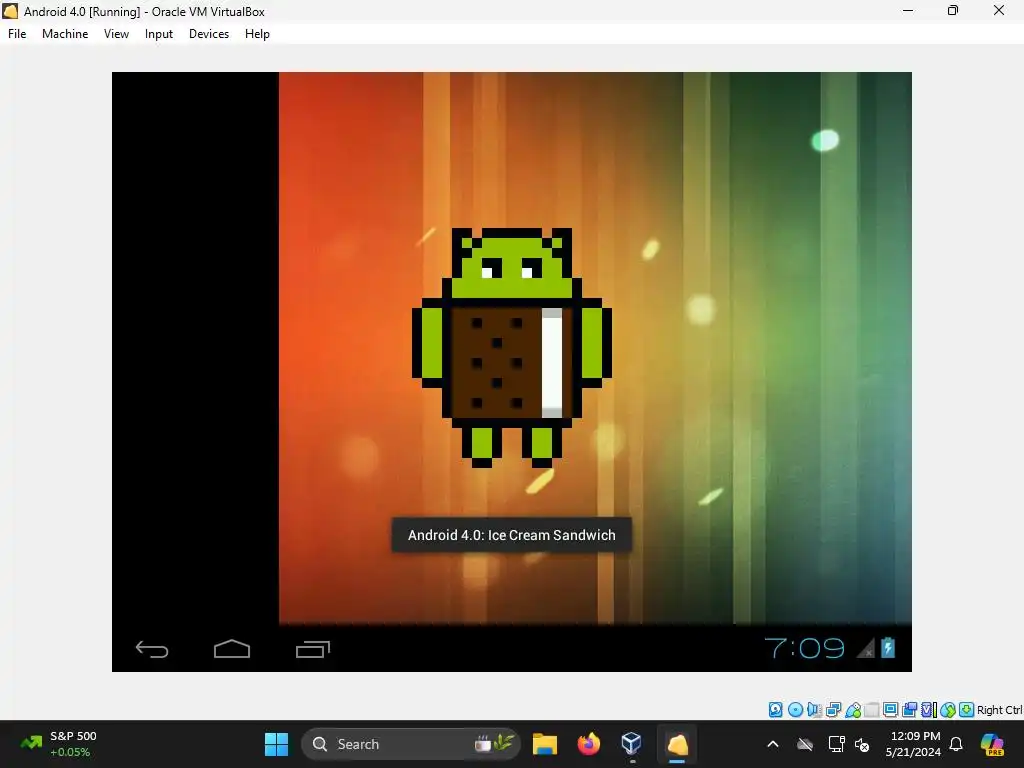
Task: Tap the Android recent apps button
Action: 313,648
